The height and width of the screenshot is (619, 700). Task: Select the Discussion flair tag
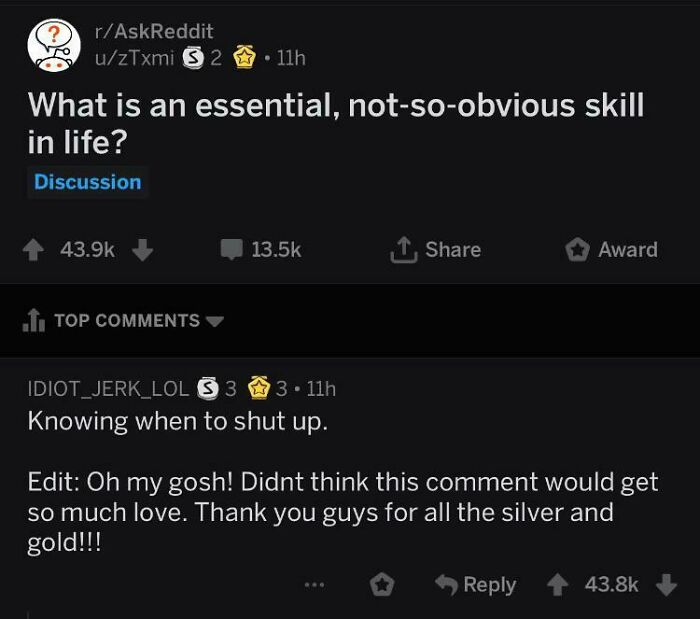click(88, 182)
